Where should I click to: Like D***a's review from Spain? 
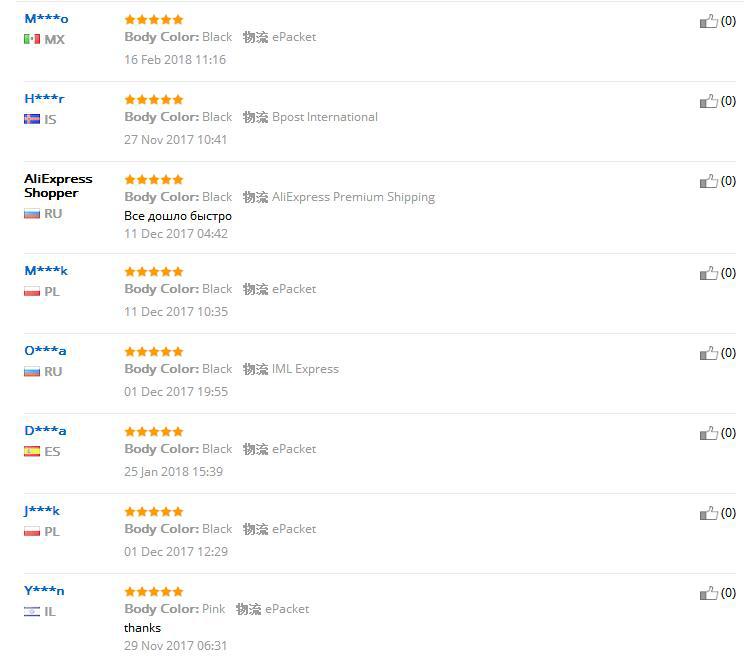pyautogui.click(x=708, y=433)
